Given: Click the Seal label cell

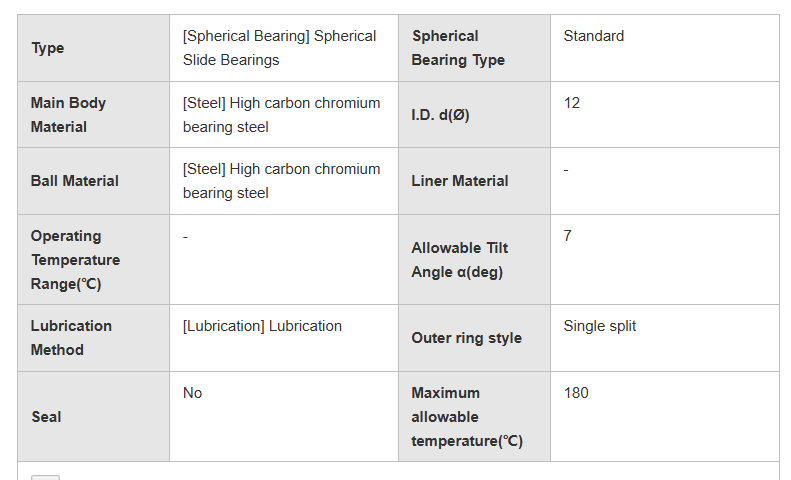Looking at the screenshot, I should tap(46, 417).
